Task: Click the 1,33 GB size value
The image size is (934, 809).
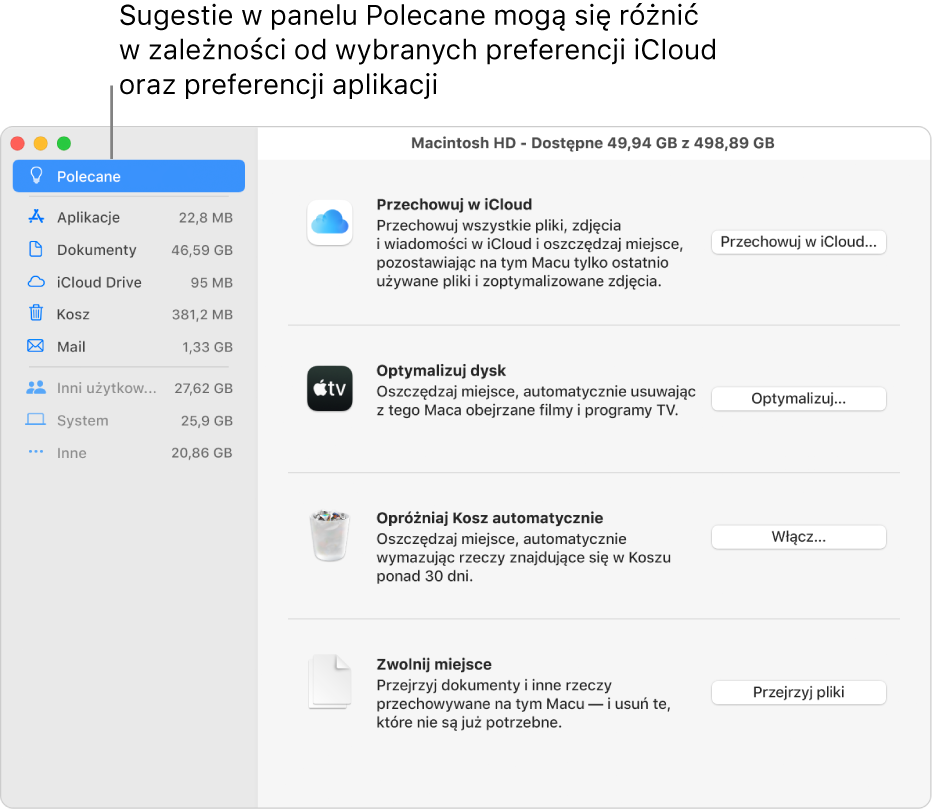Action: [207, 347]
